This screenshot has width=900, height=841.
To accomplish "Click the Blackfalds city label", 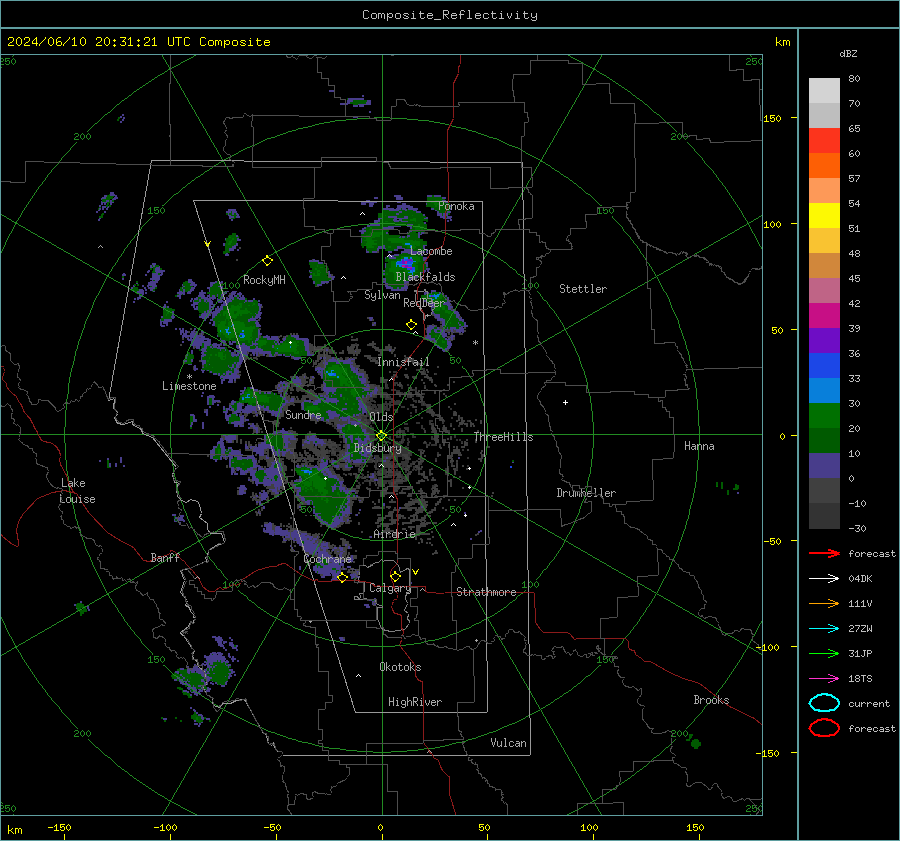I will tap(425, 277).
